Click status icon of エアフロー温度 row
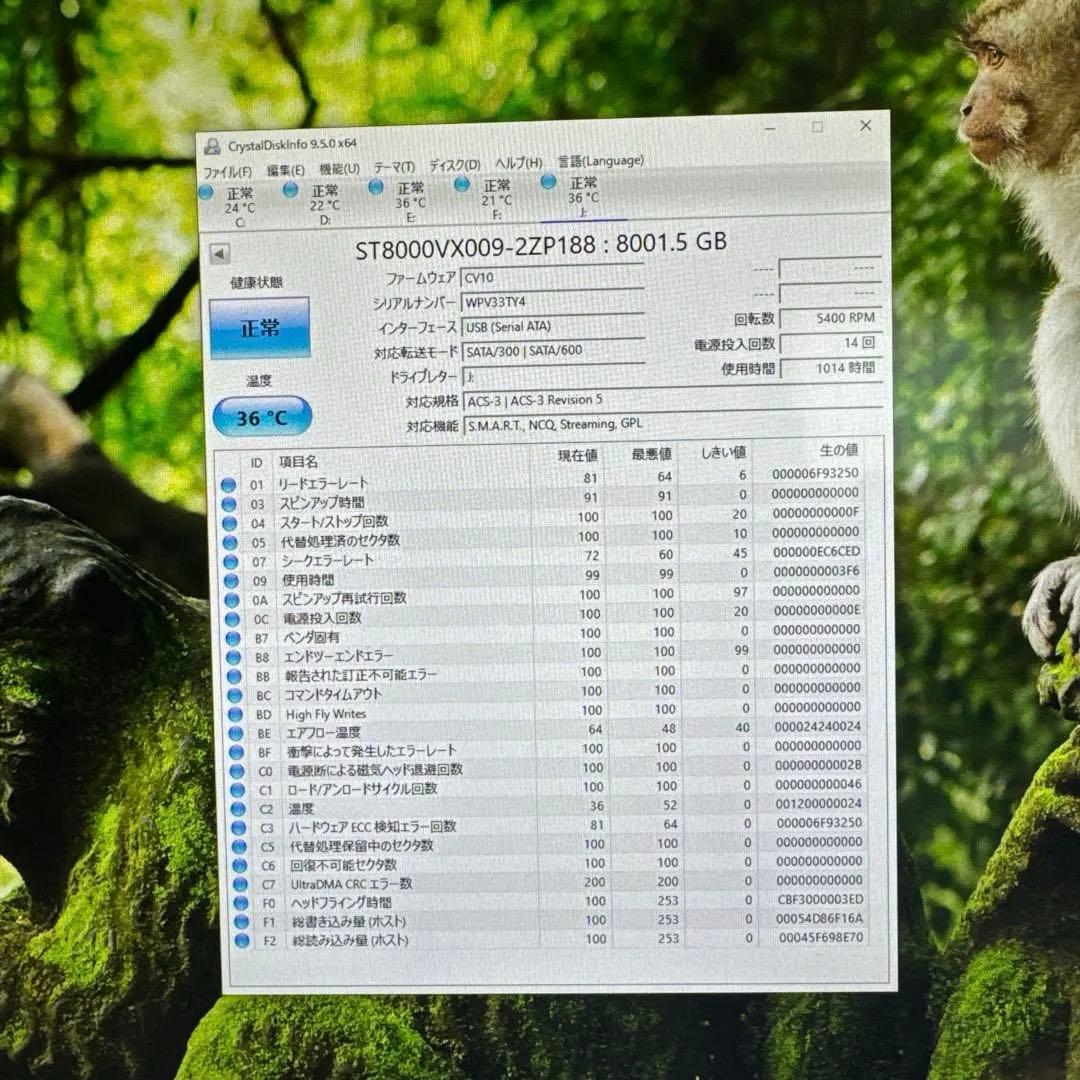This screenshot has height=1080, width=1080. click(x=236, y=734)
